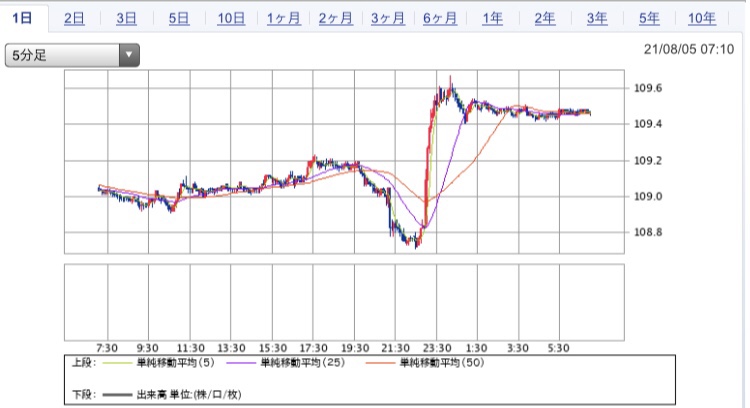Click the 9:30 time axis label
Screen dimensions: 750x408
(148, 348)
